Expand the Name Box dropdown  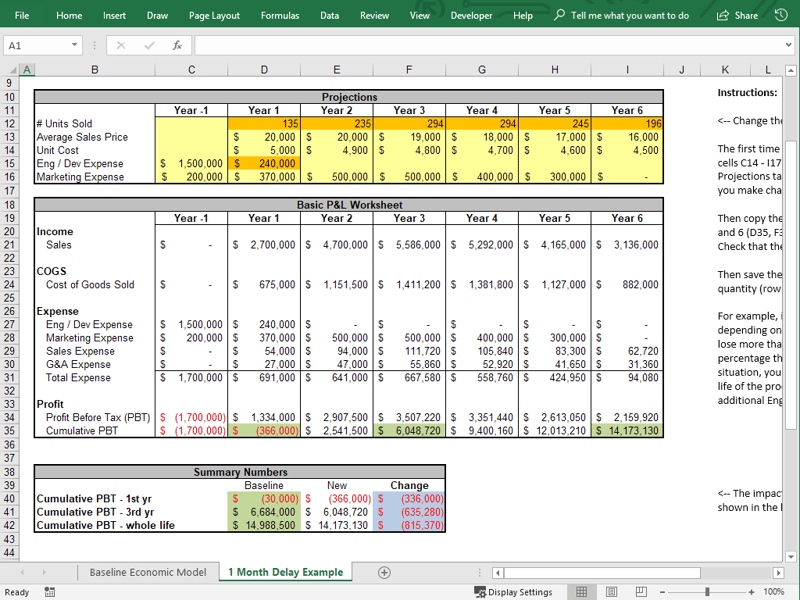(74, 45)
